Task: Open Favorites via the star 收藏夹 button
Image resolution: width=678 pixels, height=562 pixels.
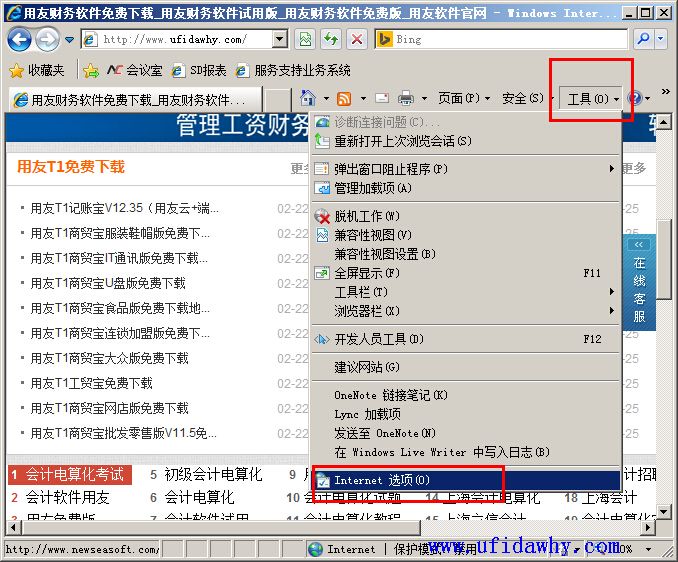Action: (x=37, y=70)
